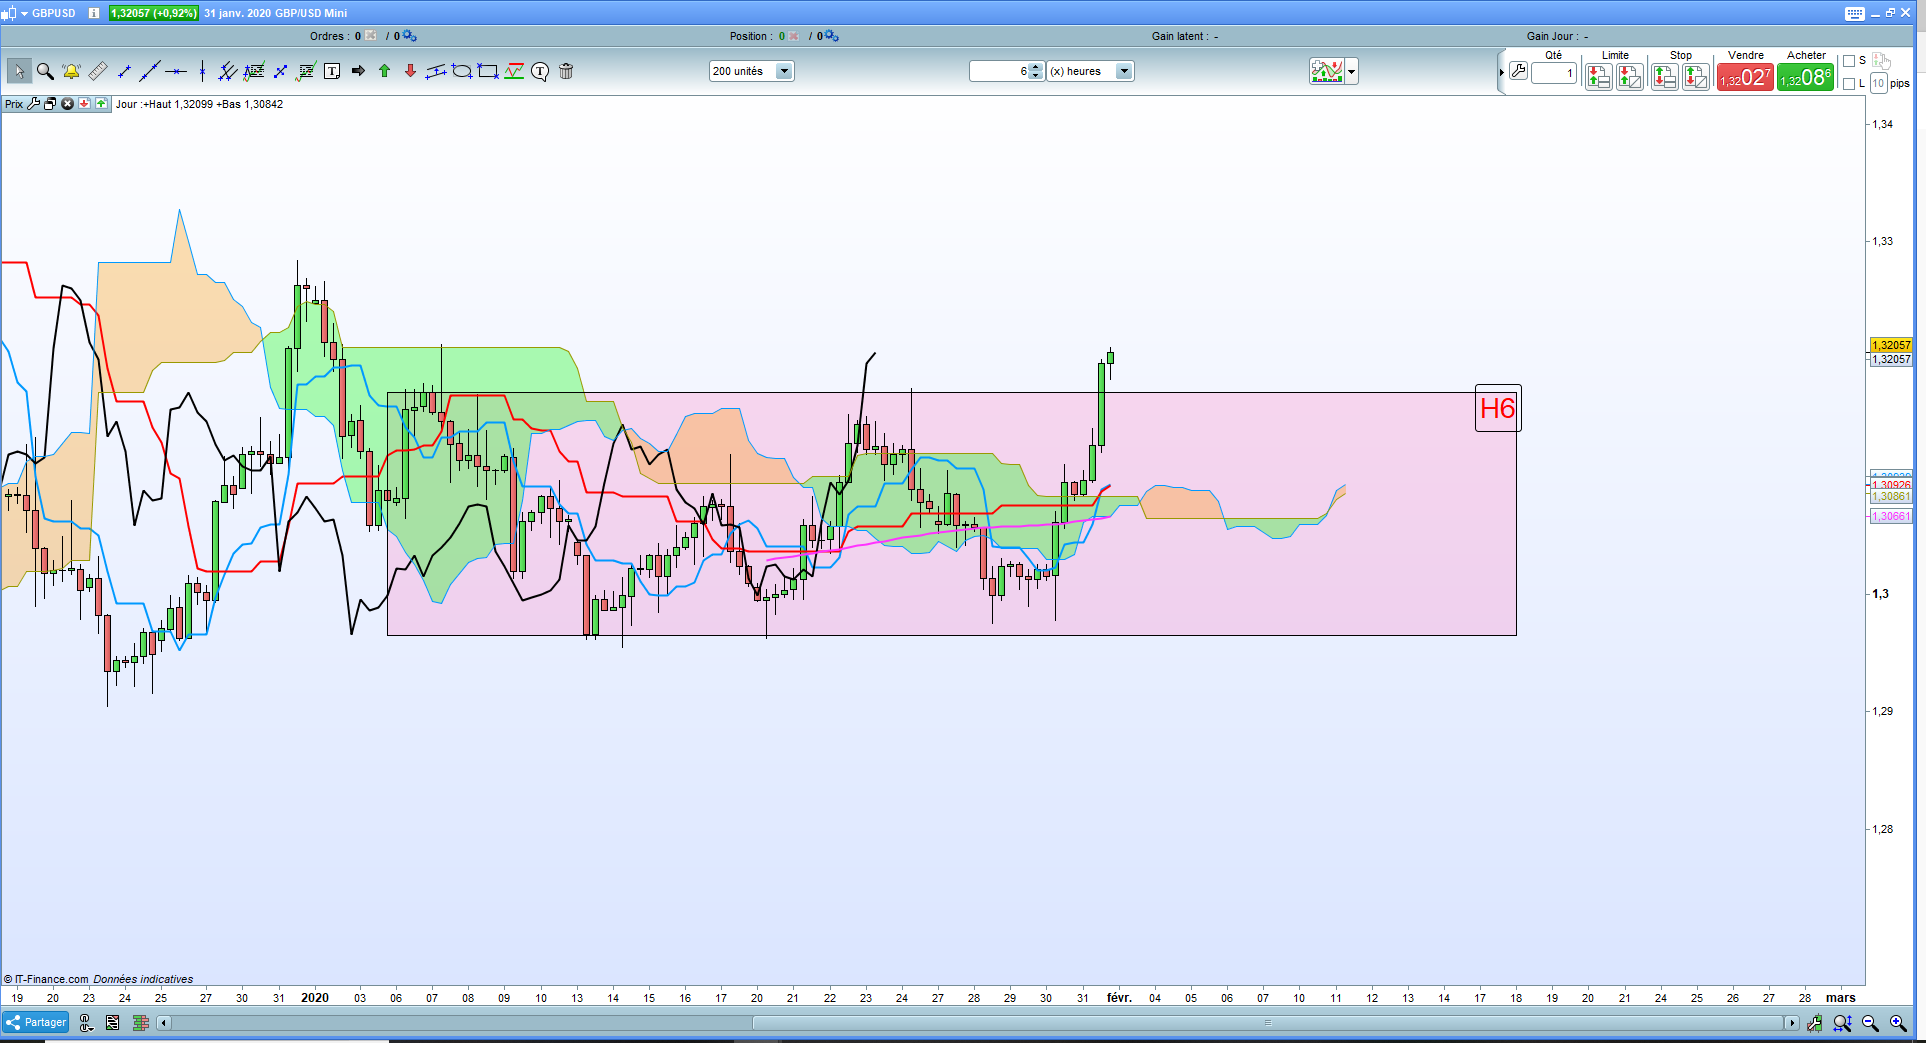This screenshot has width=1926, height=1043.
Task: Insert a black right arrow marker
Action: click(358, 71)
